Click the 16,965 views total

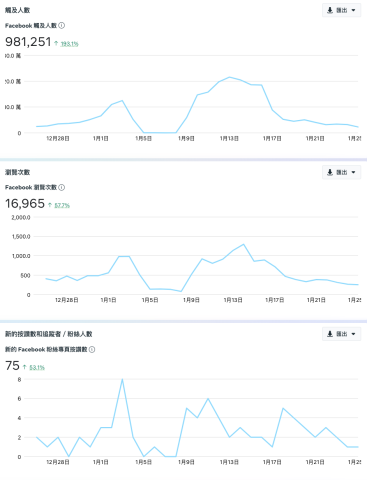[x=25, y=203]
